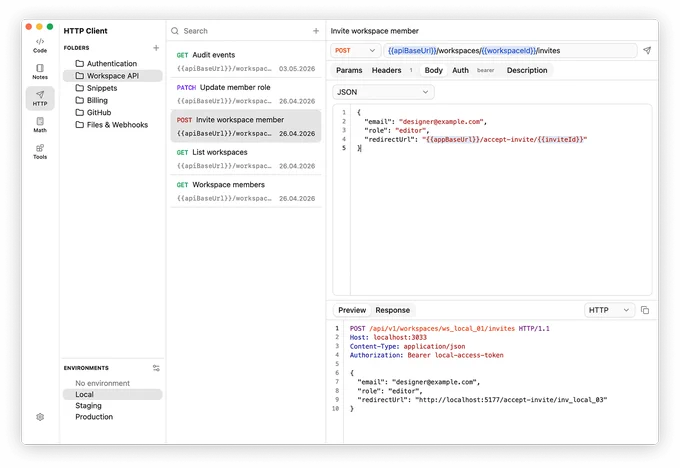Click the bearer label beside Auth
Screen dimensions: 680x468
pyautogui.click(x=485, y=70)
